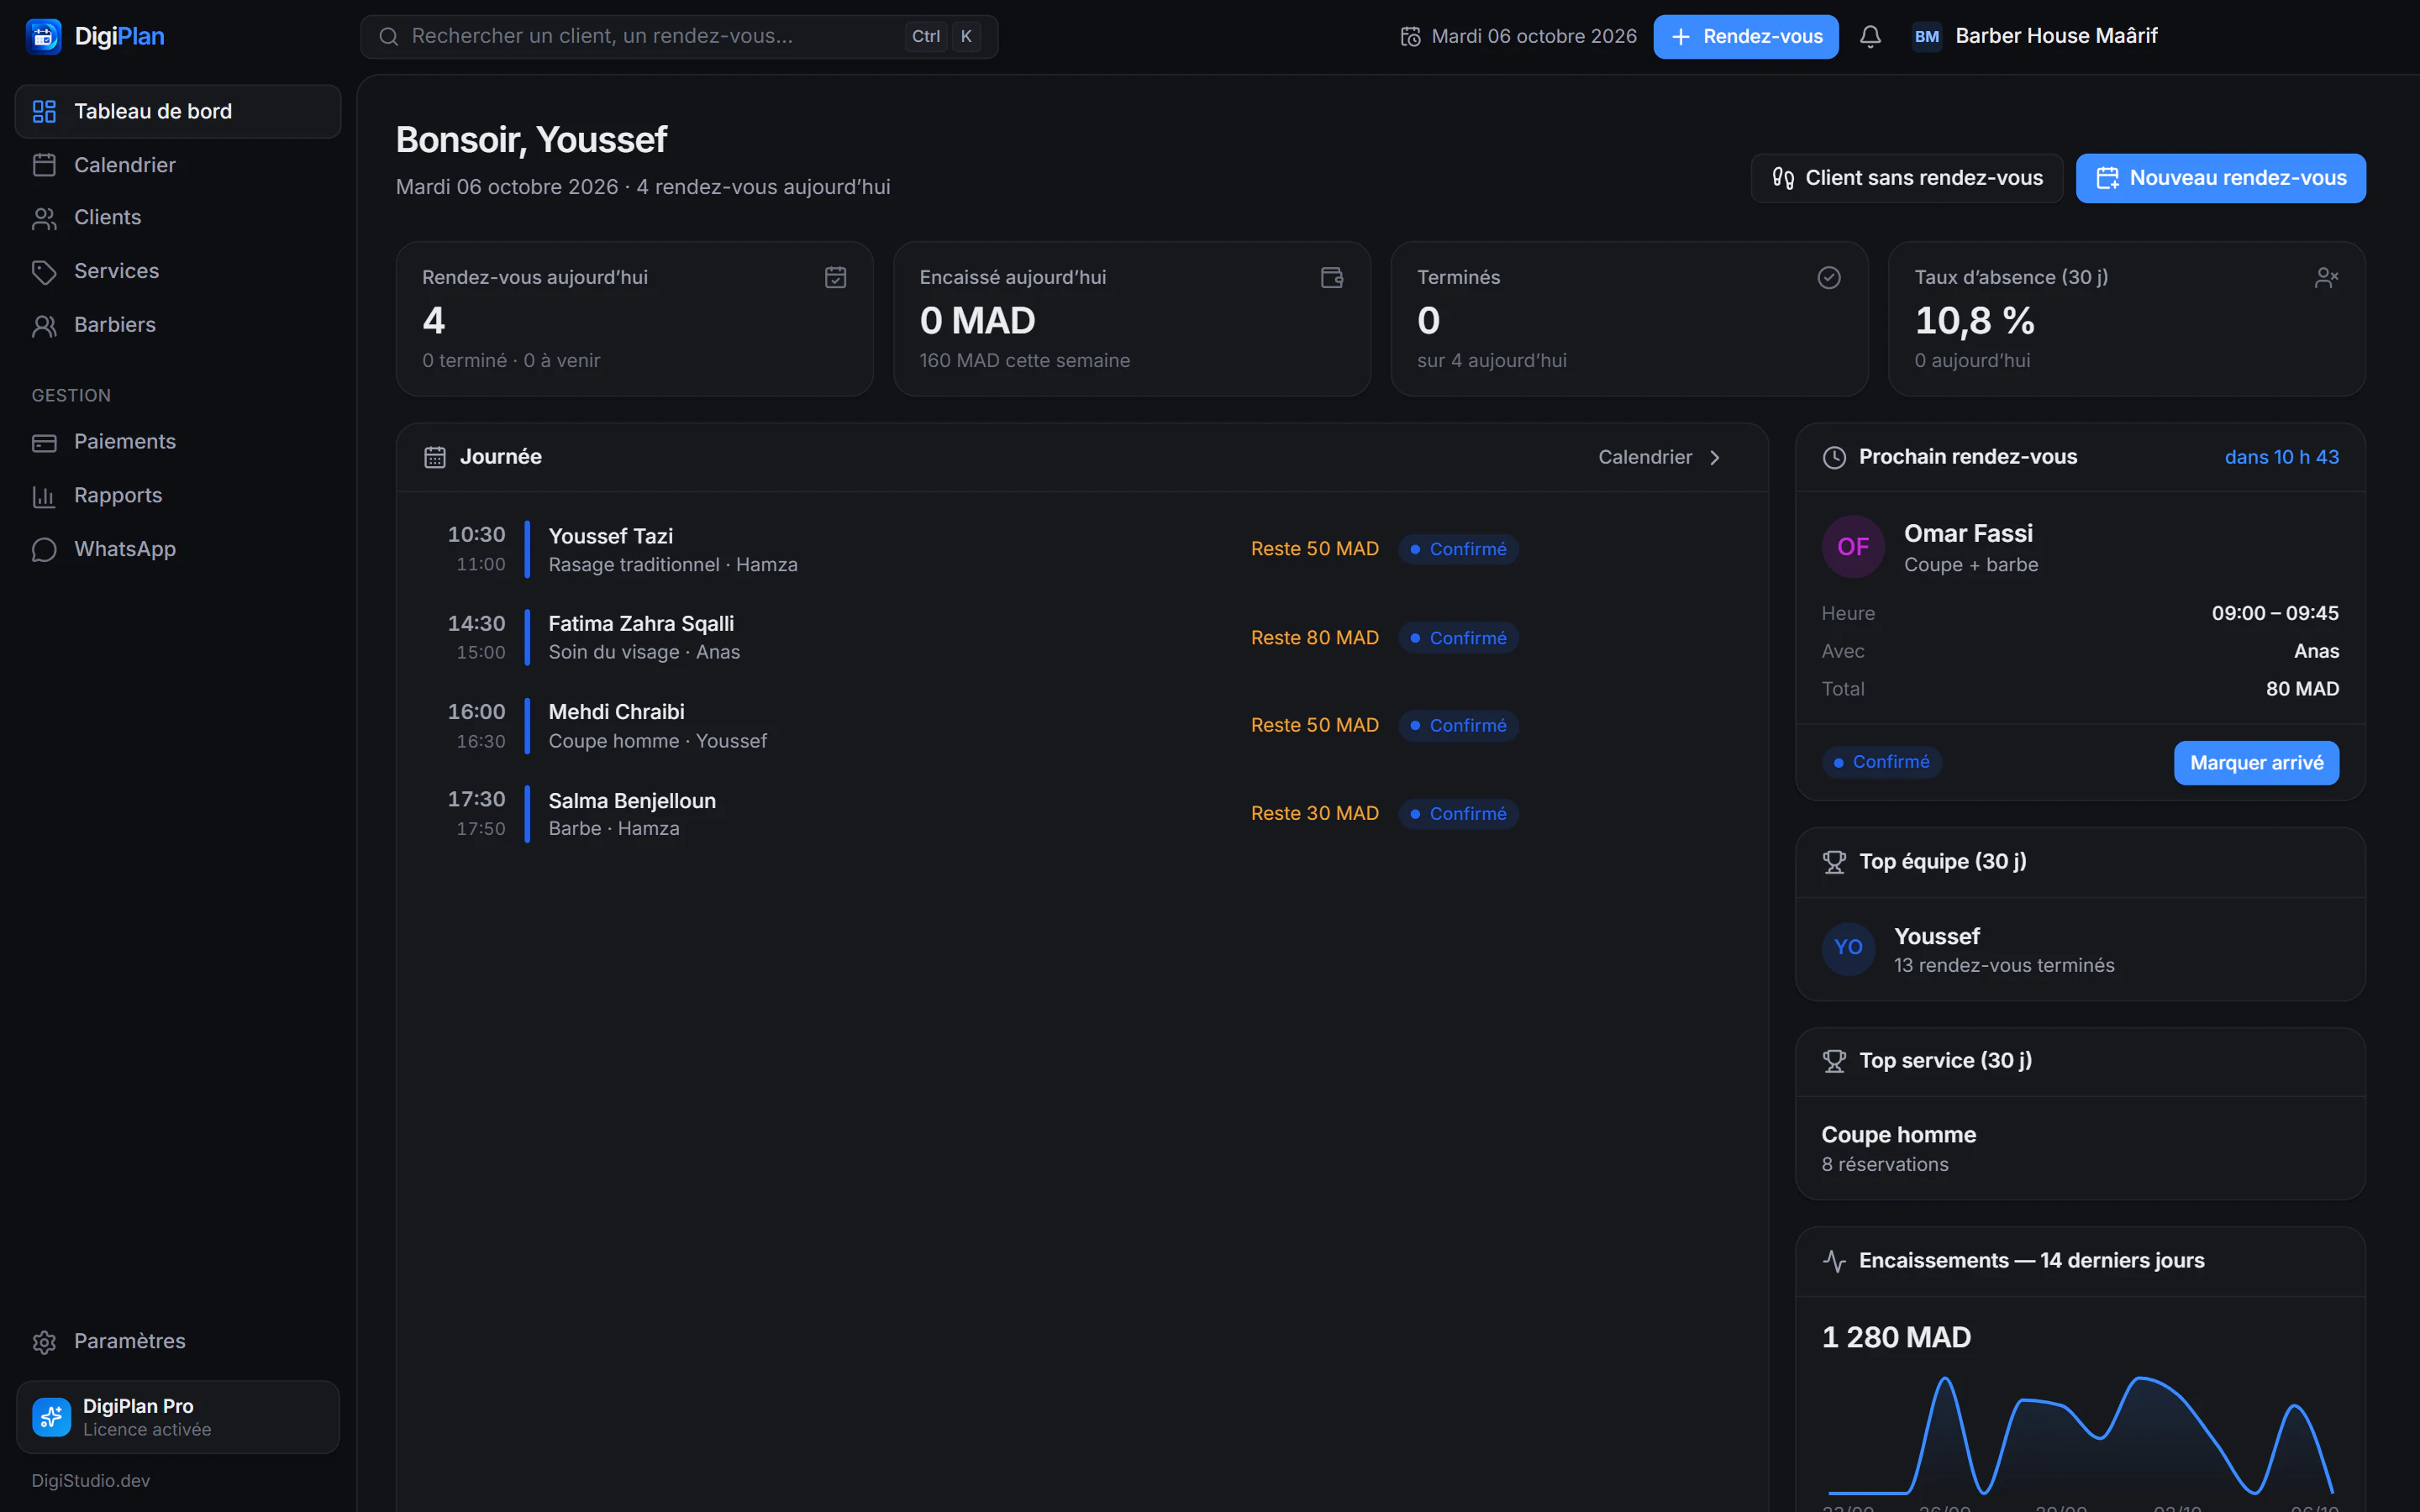Click the calendar icon beside the header date

[x=1410, y=37]
